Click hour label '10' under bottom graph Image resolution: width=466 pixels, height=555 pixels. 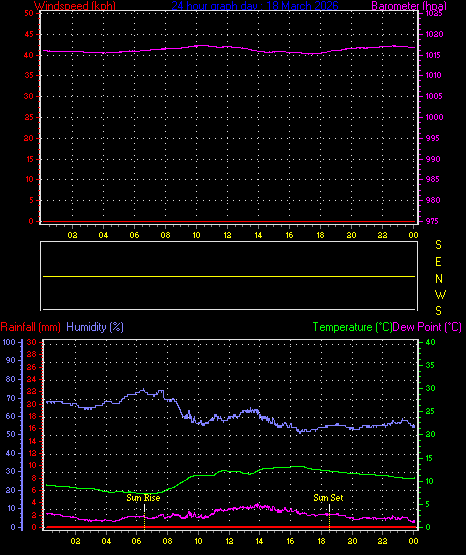pyautogui.click(x=198, y=541)
